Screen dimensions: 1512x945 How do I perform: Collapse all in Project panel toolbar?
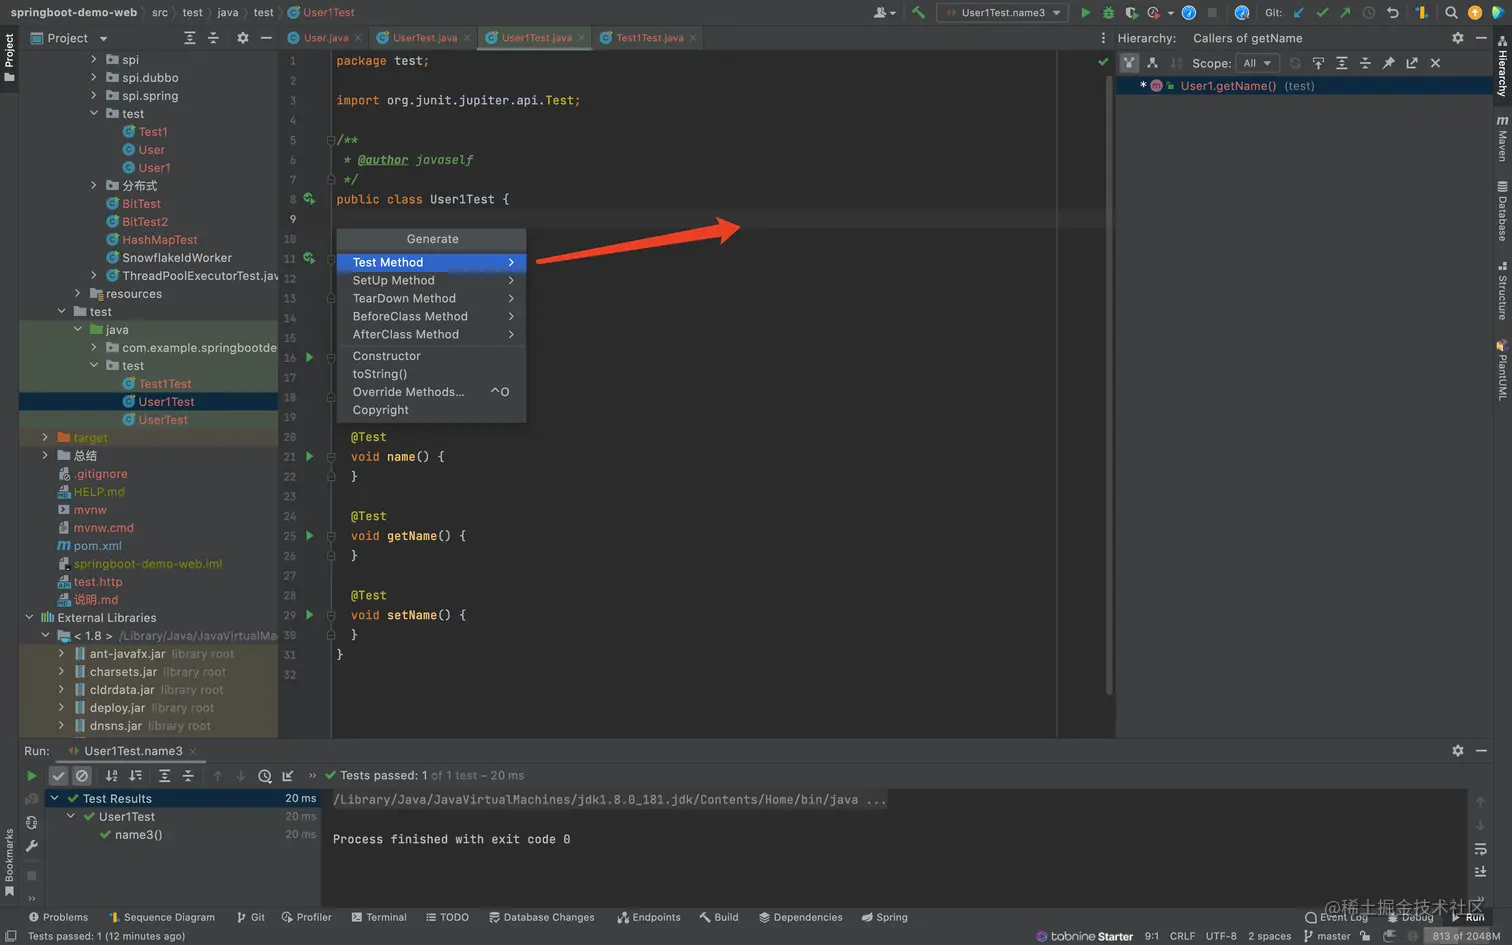(213, 38)
